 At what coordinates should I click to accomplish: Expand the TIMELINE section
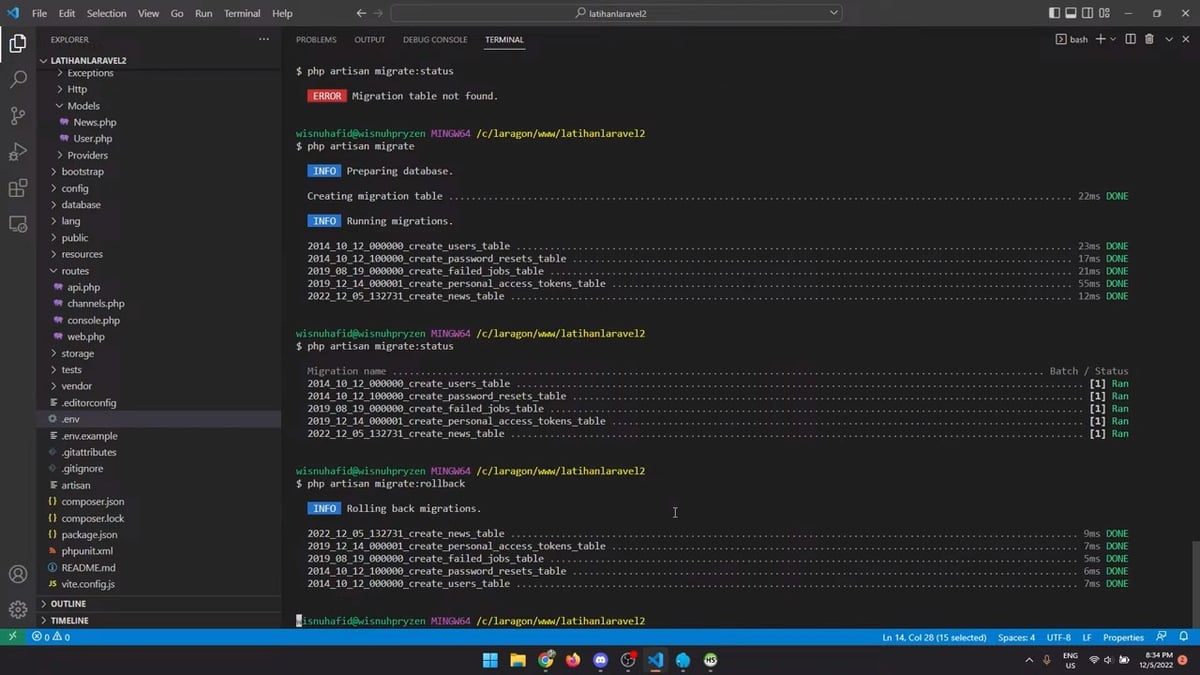(x=44, y=620)
